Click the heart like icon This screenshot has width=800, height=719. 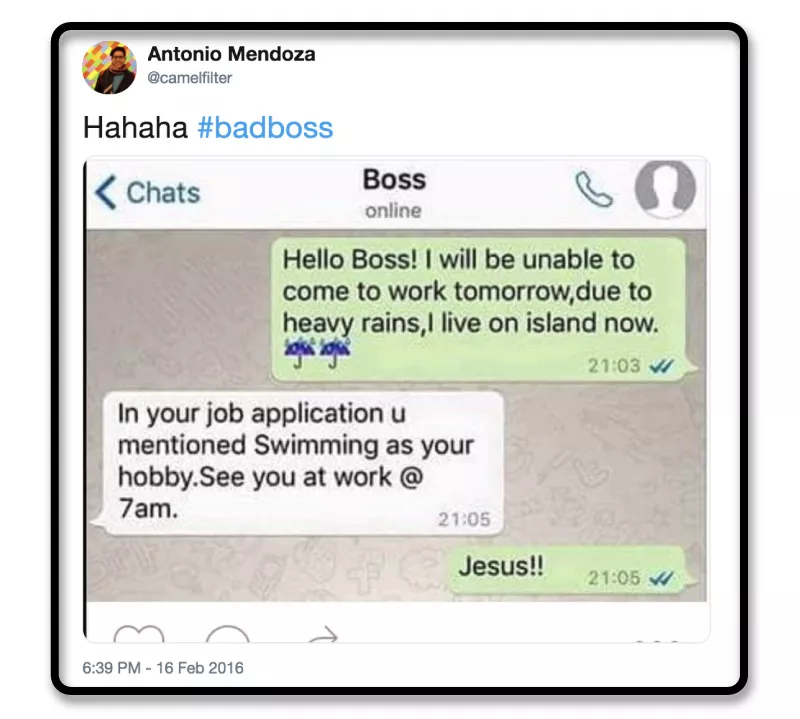click(139, 633)
